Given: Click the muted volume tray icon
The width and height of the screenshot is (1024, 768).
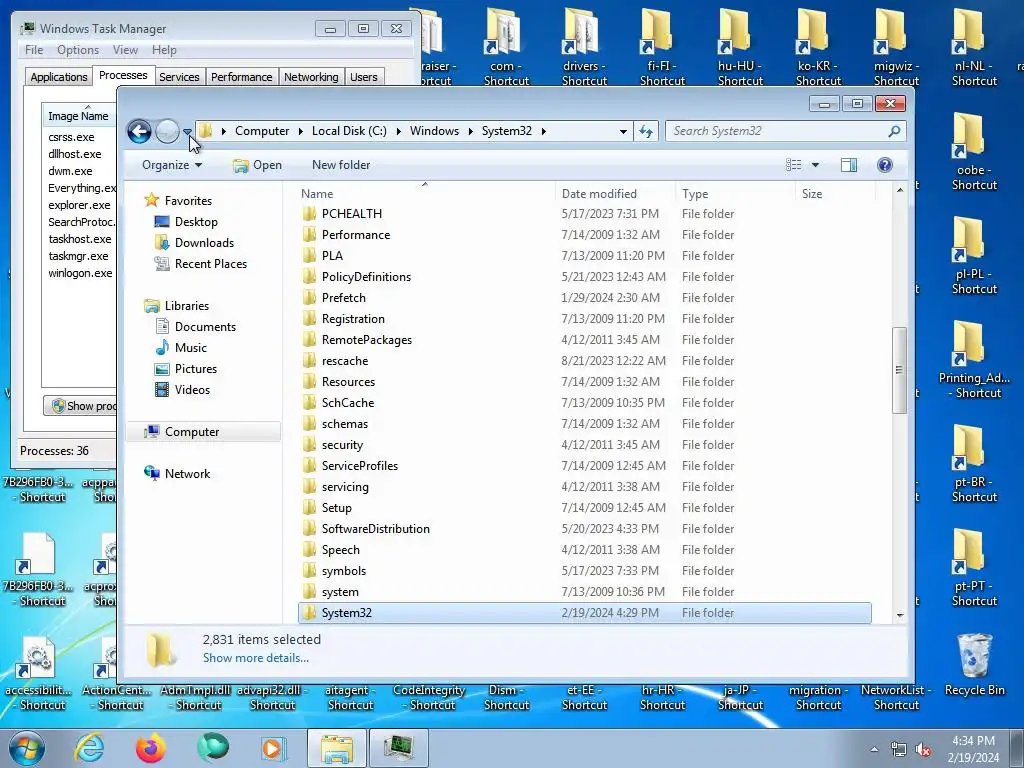Looking at the screenshot, I should (923, 750).
